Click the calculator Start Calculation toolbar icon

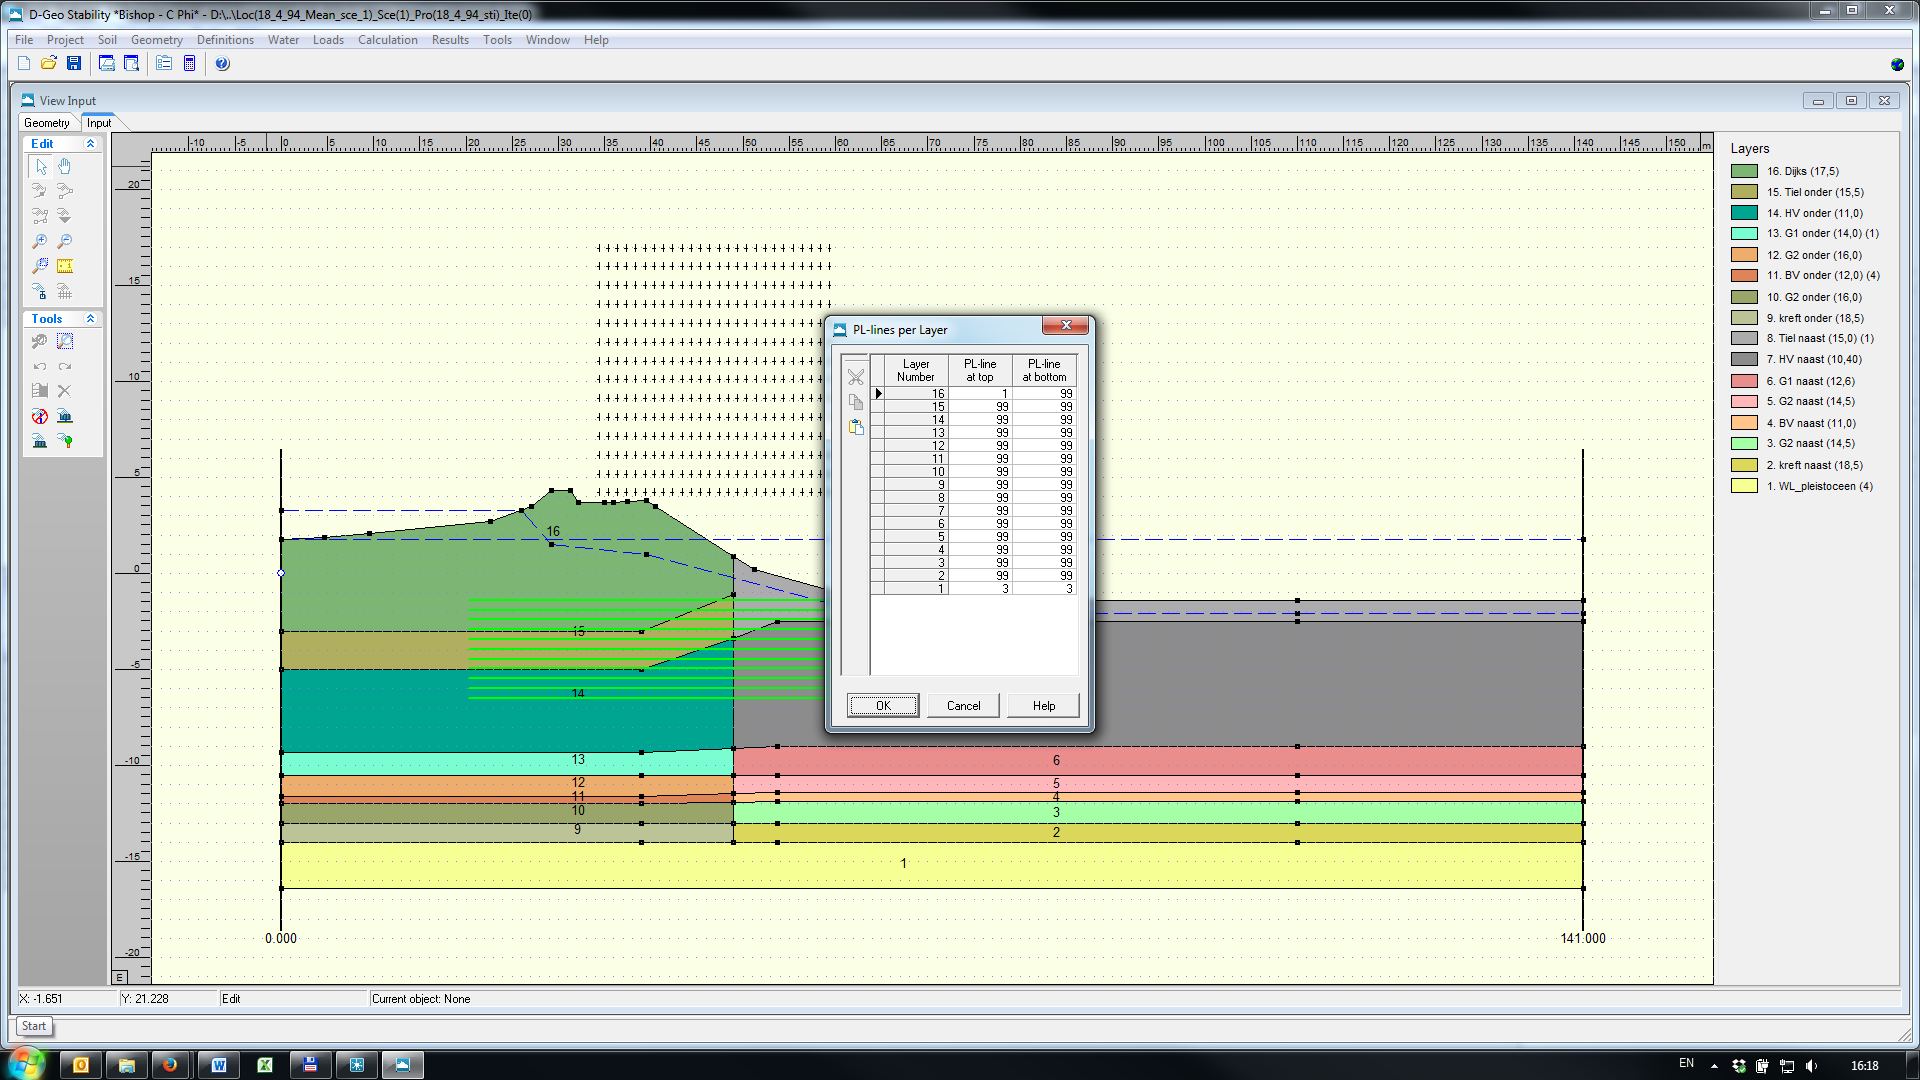click(x=189, y=63)
